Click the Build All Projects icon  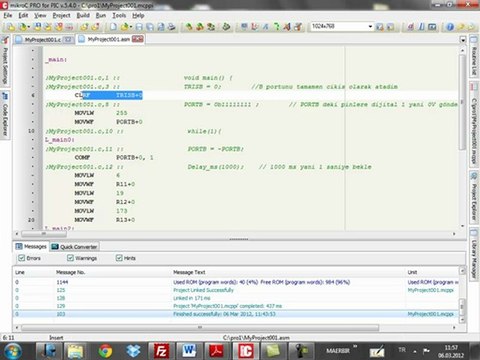200,27
